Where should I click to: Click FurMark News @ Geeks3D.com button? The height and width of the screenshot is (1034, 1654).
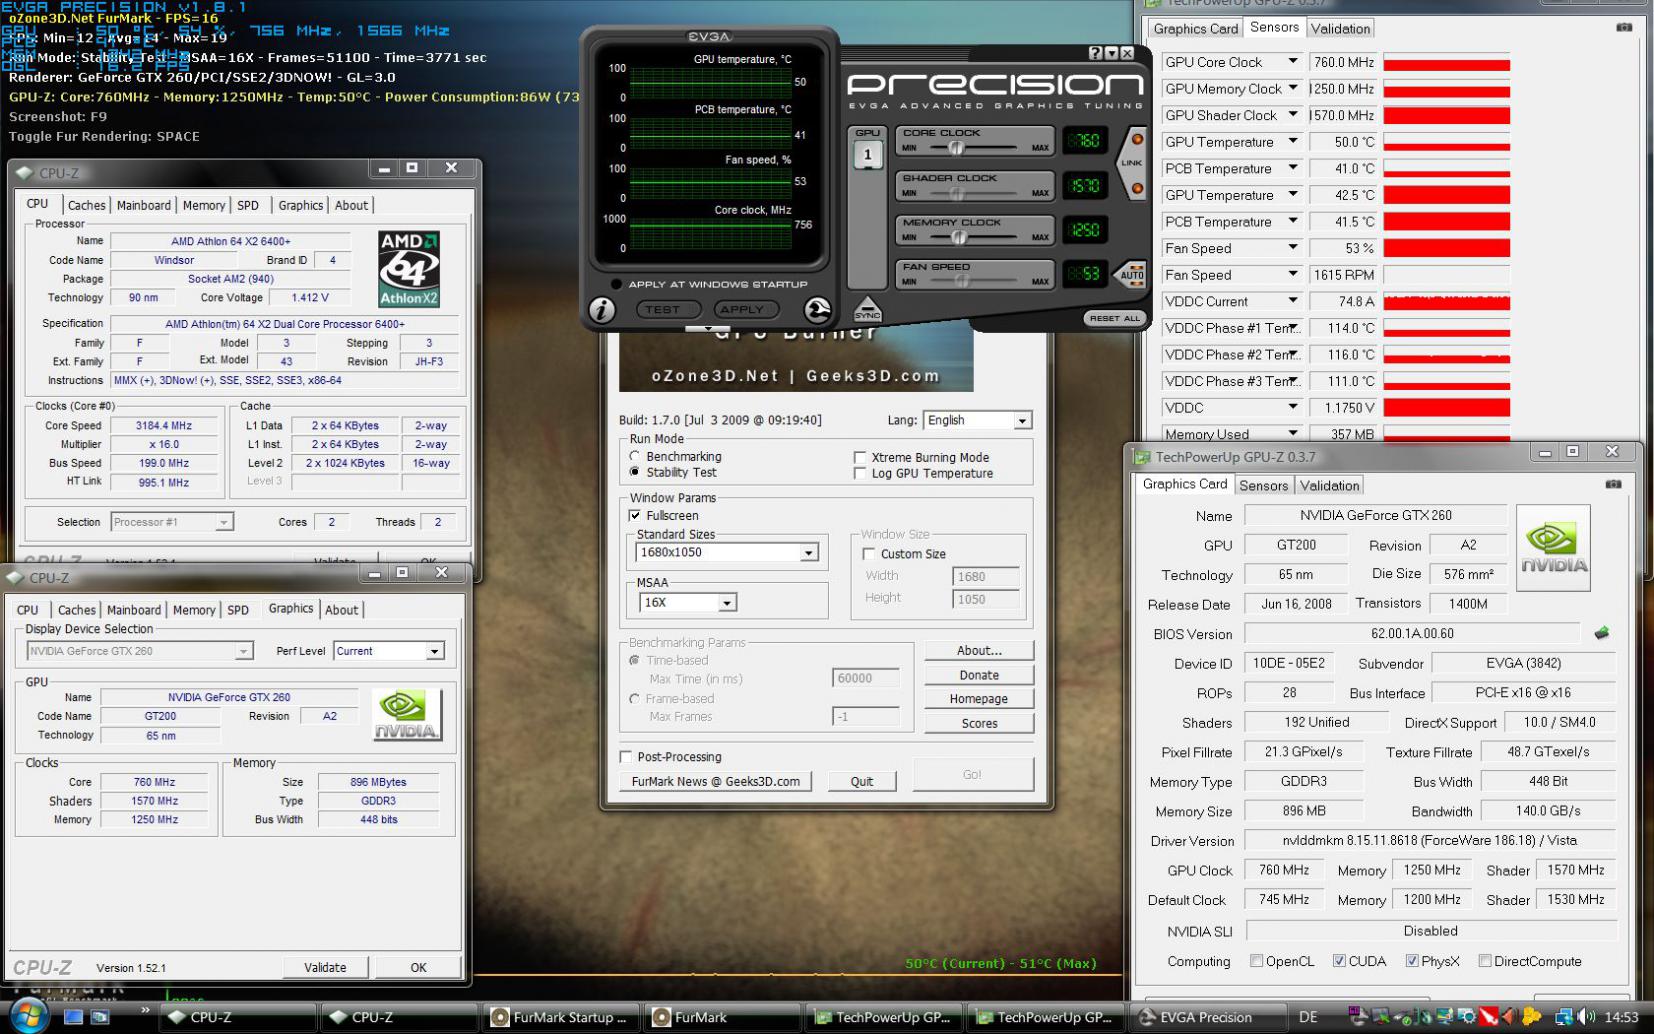716,781
